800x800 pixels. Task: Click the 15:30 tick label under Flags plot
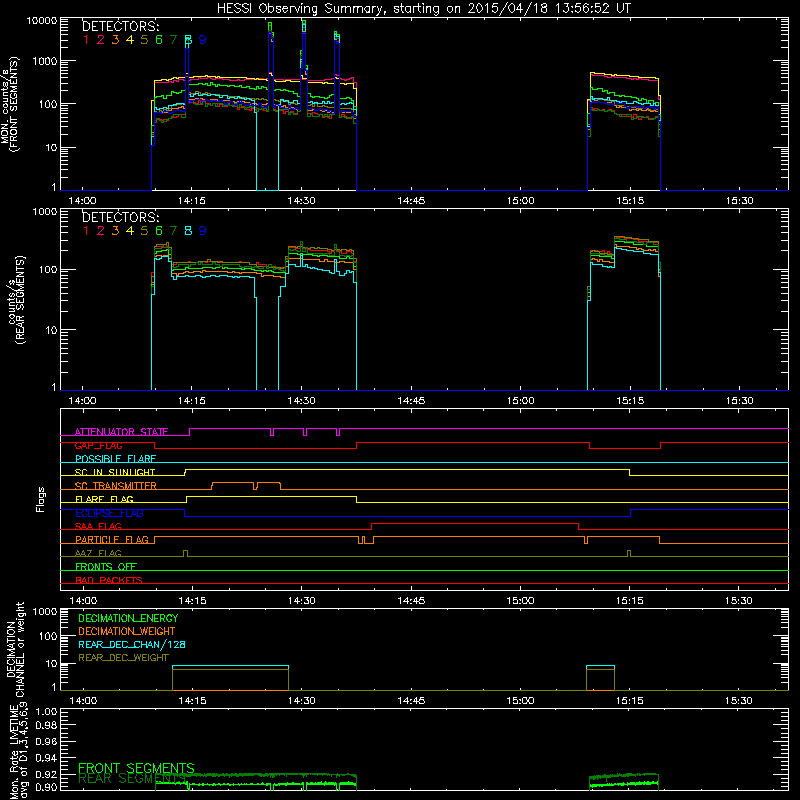tap(739, 601)
